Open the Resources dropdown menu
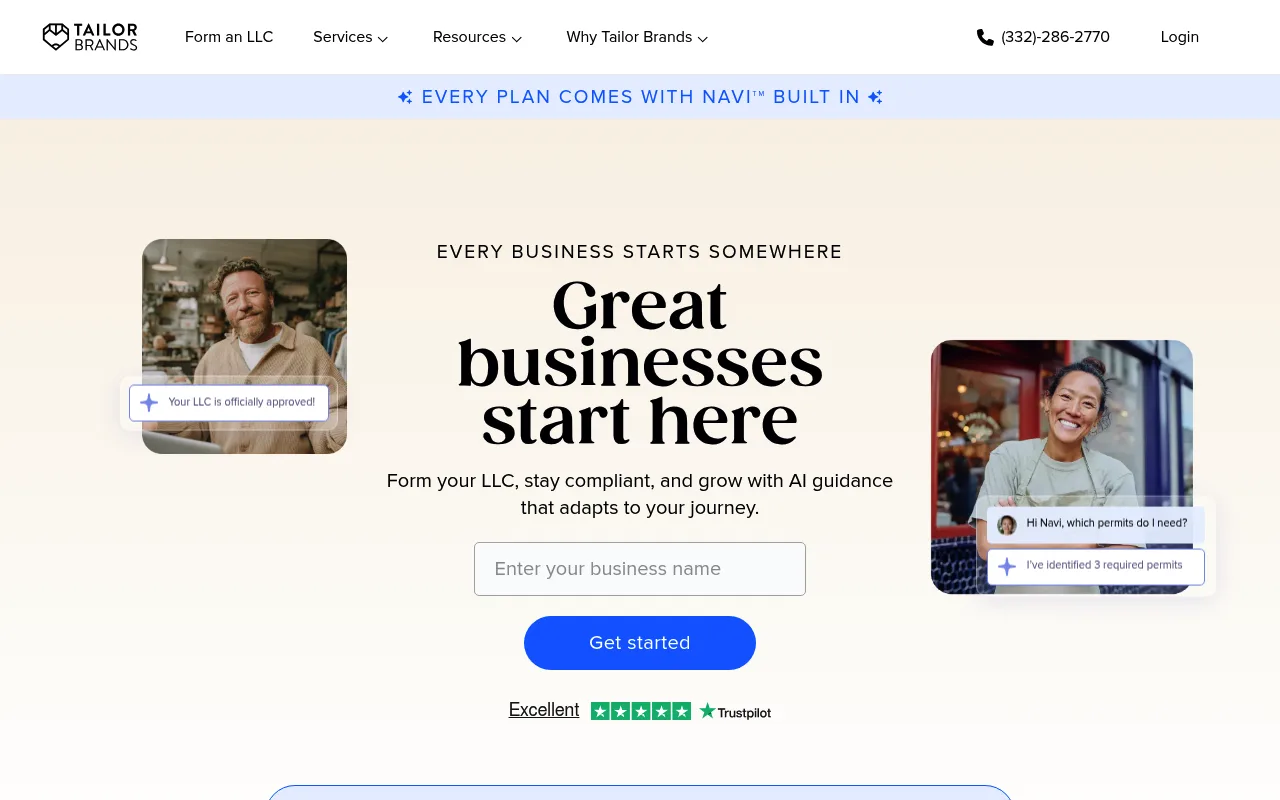Screen dimensions: 1280x800 478,37
